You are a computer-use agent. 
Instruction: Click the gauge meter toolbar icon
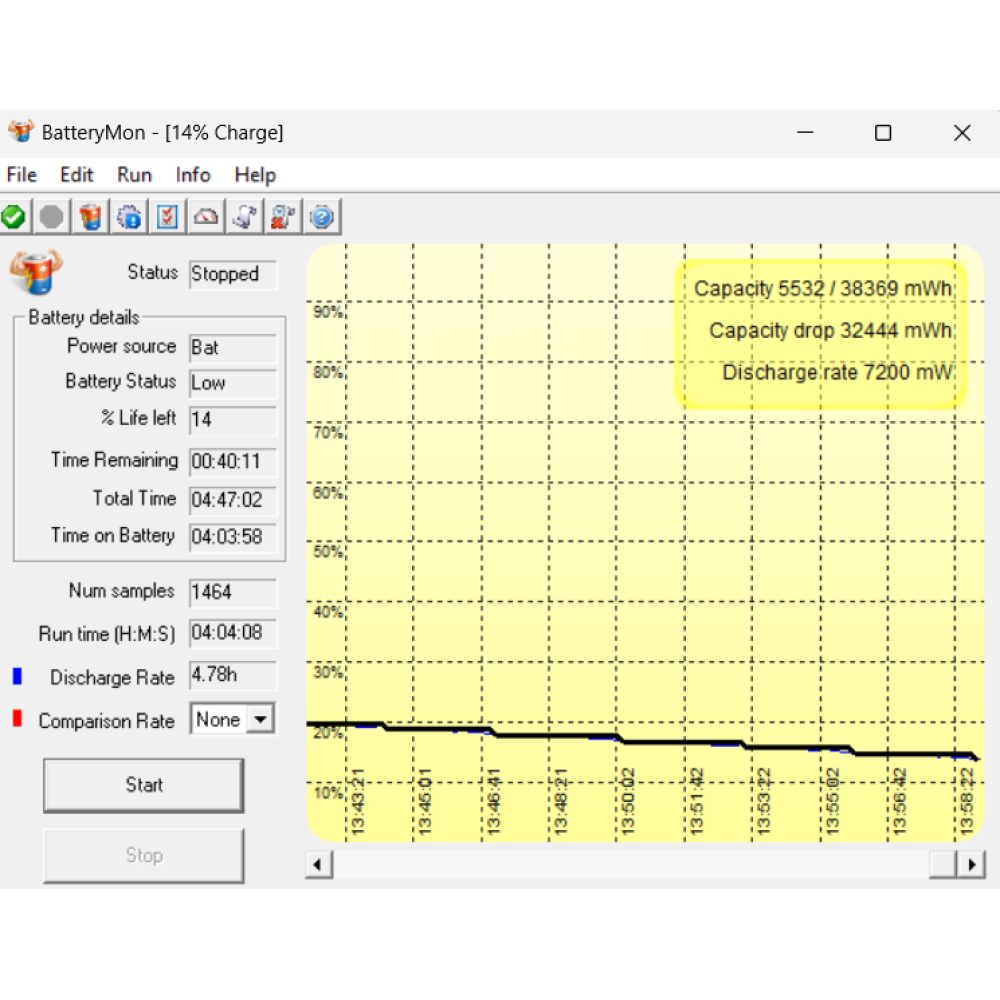coord(206,216)
